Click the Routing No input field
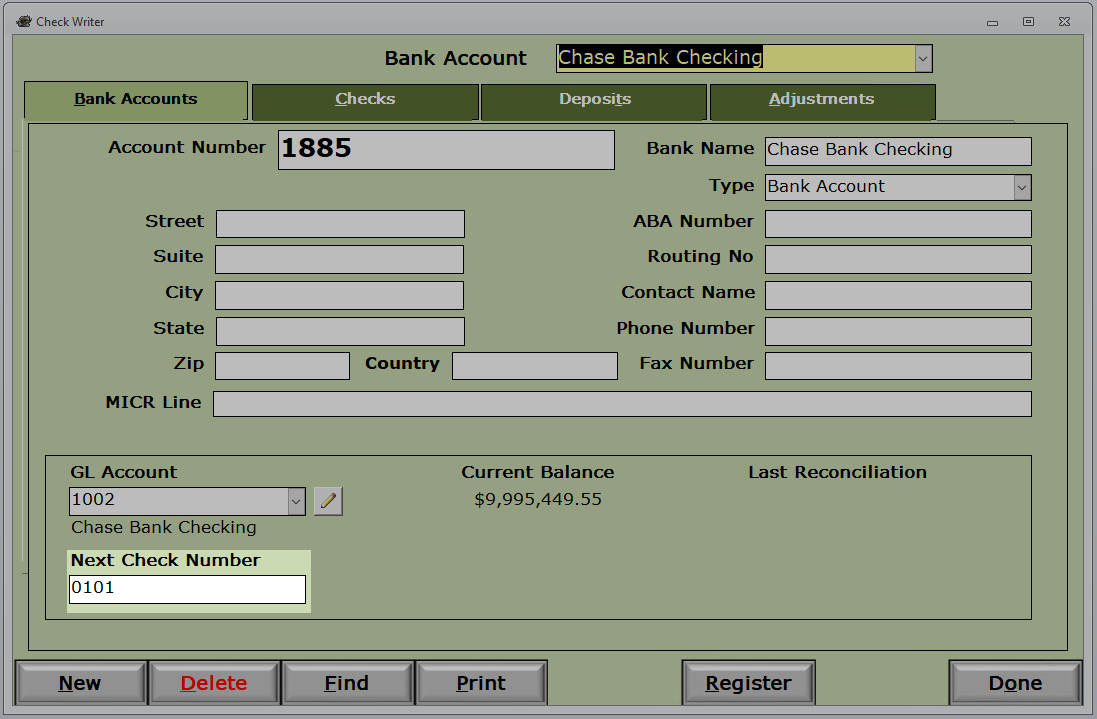The height and width of the screenshot is (719, 1097). (x=898, y=259)
